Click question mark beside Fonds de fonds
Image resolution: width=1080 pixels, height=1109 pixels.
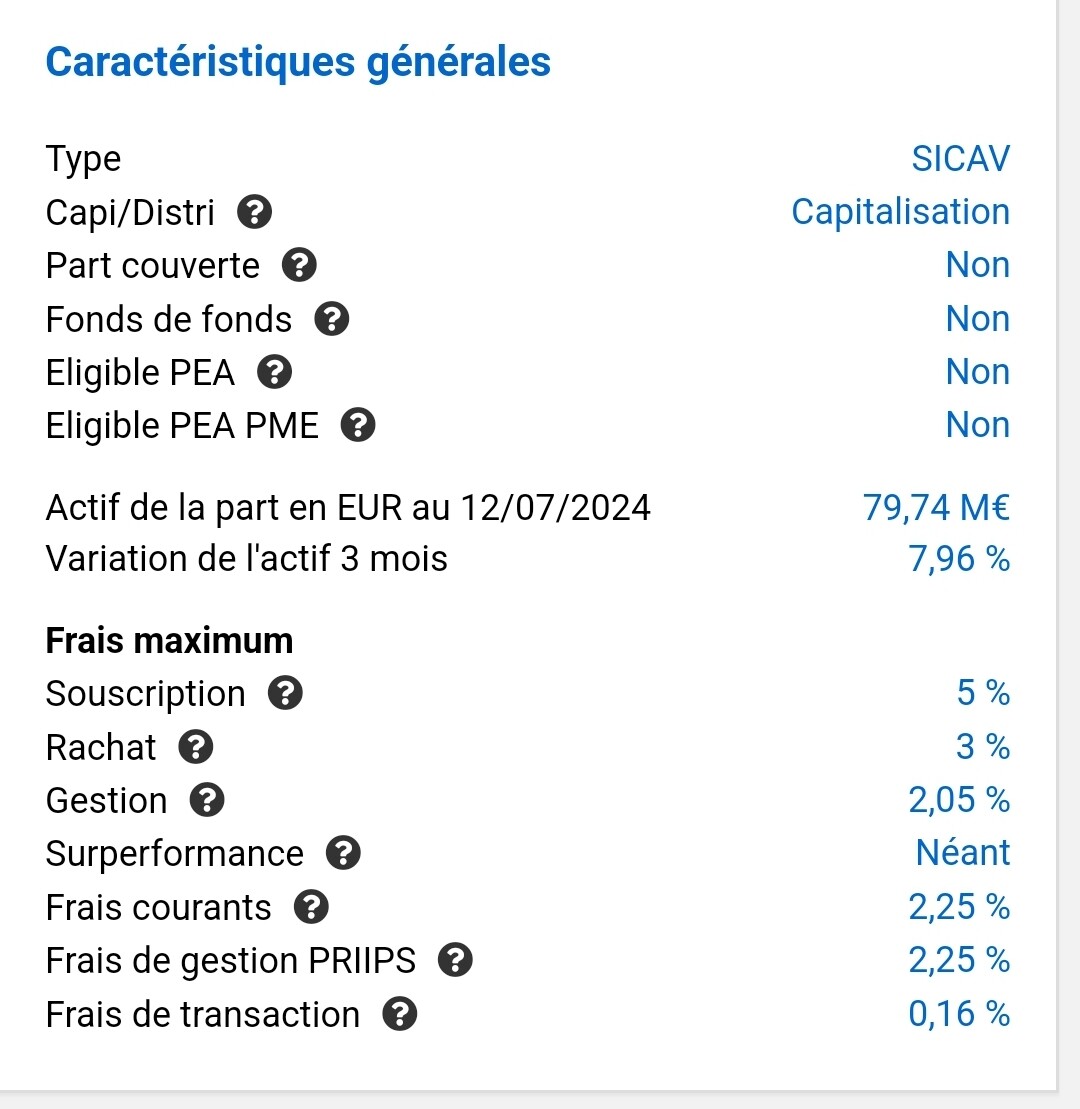click(x=332, y=319)
